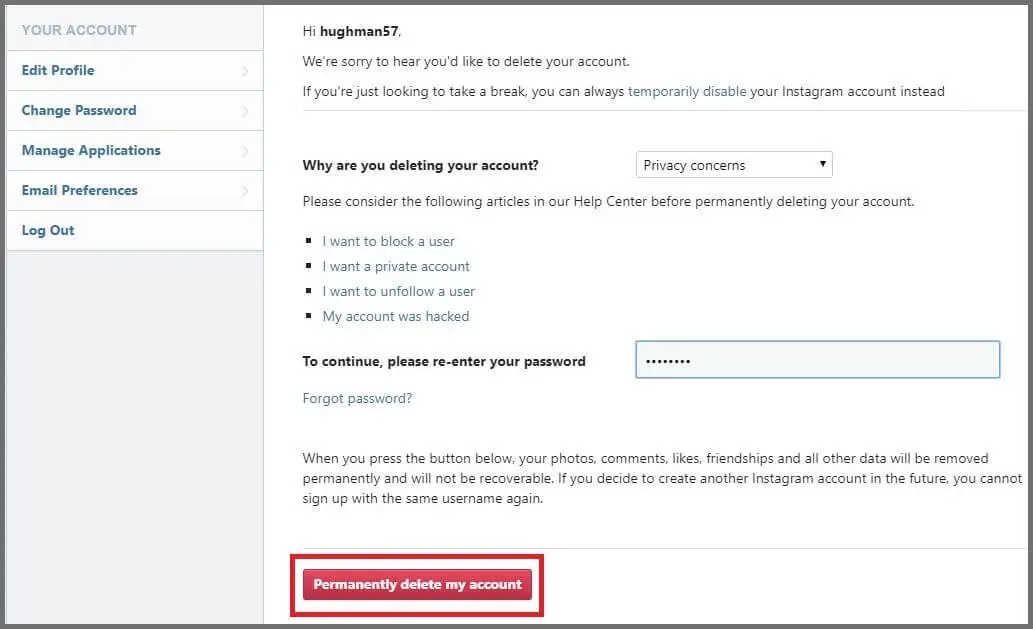Viewport: 1033px width, 629px height.
Task: Select Manage Applications in the sidebar
Action: click(91, 150)
